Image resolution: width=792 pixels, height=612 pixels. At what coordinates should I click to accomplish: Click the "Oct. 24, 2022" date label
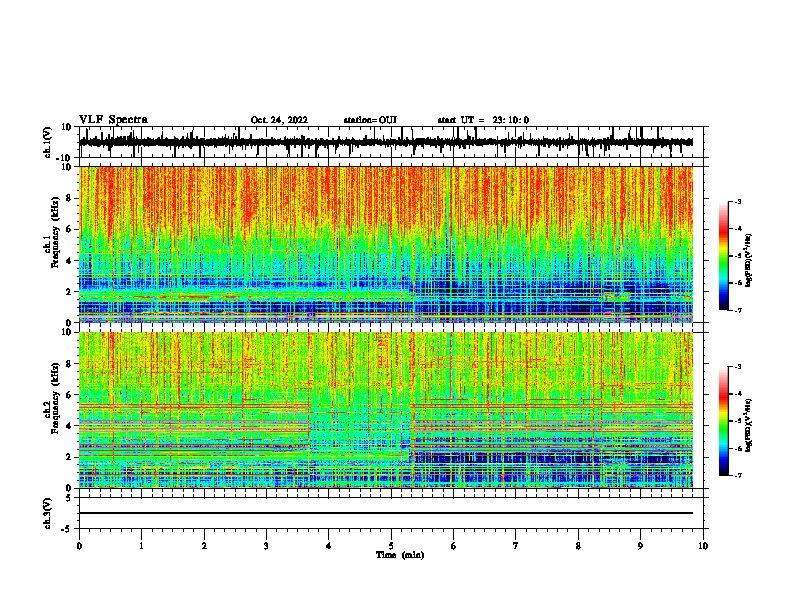click(x=279, y=120)
